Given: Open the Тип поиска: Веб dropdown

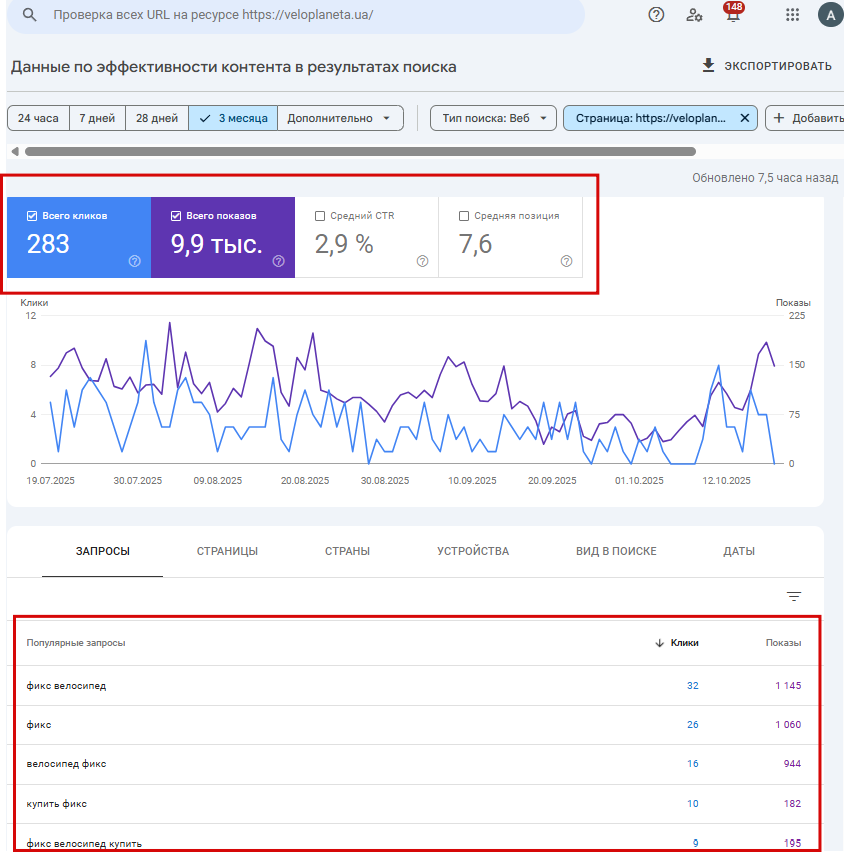Looking at the screenshot, I should coord(493,118).
